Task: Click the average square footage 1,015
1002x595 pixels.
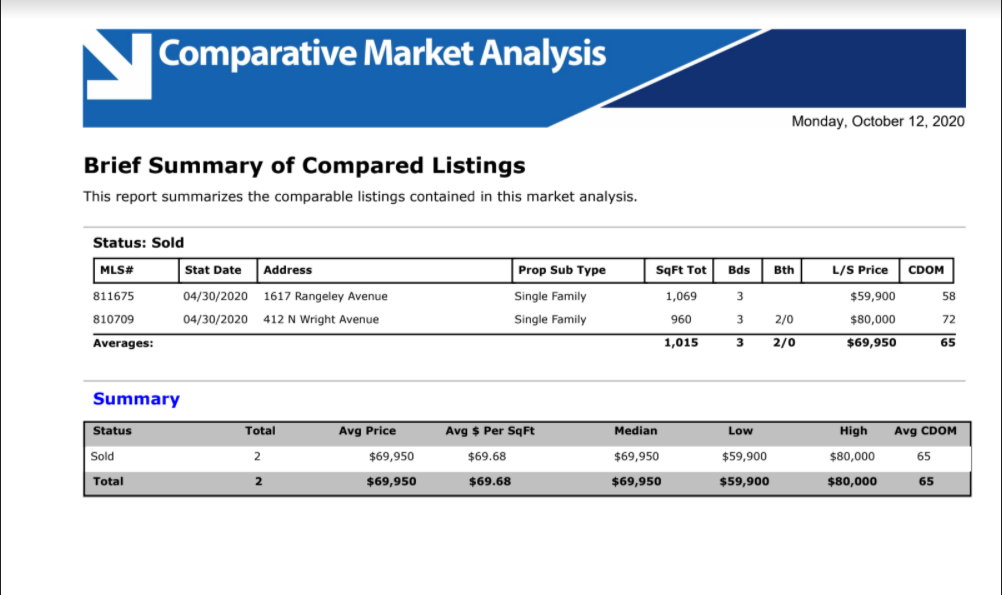Action: click(x=681, y=343)
